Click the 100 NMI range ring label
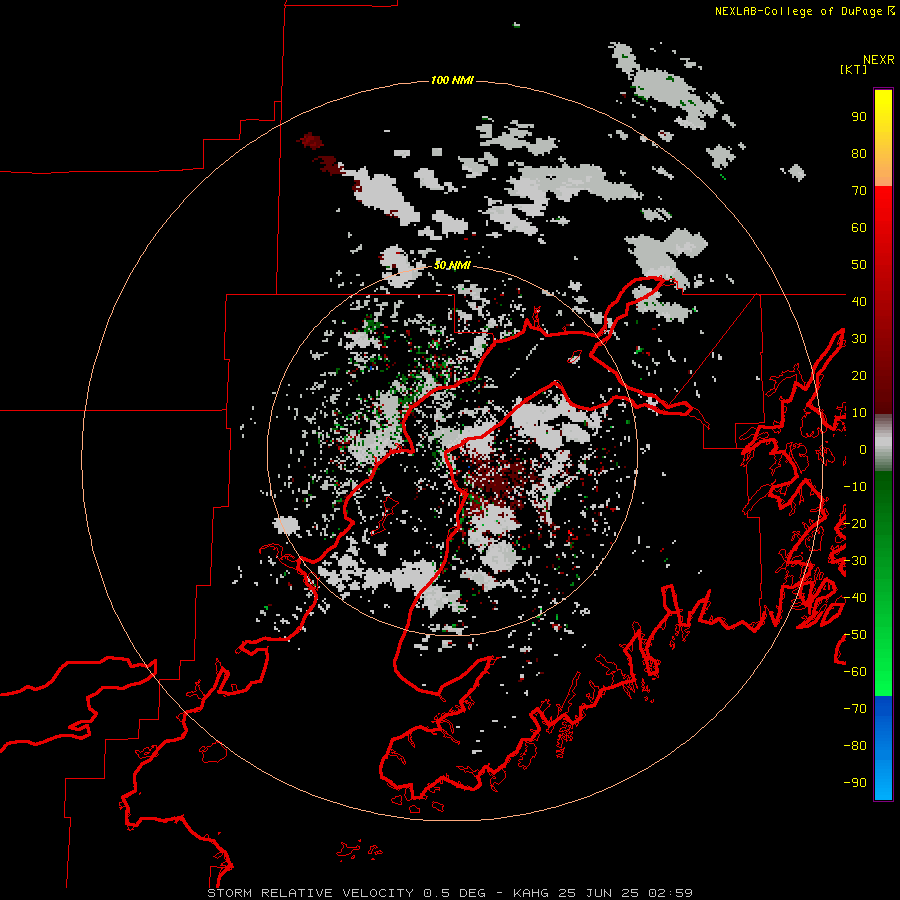The width and height of the screenshot is (900, 900). tap(452, 80)
